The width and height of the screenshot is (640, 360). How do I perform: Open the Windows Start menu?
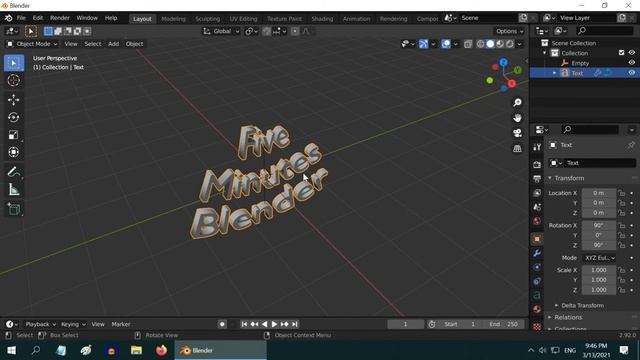tap(11, 350)
